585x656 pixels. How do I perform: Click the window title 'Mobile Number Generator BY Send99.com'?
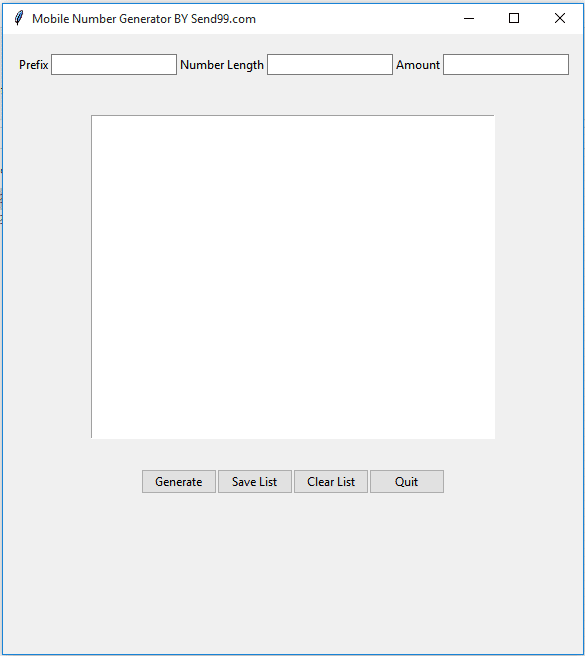click(x=144, y=19)
